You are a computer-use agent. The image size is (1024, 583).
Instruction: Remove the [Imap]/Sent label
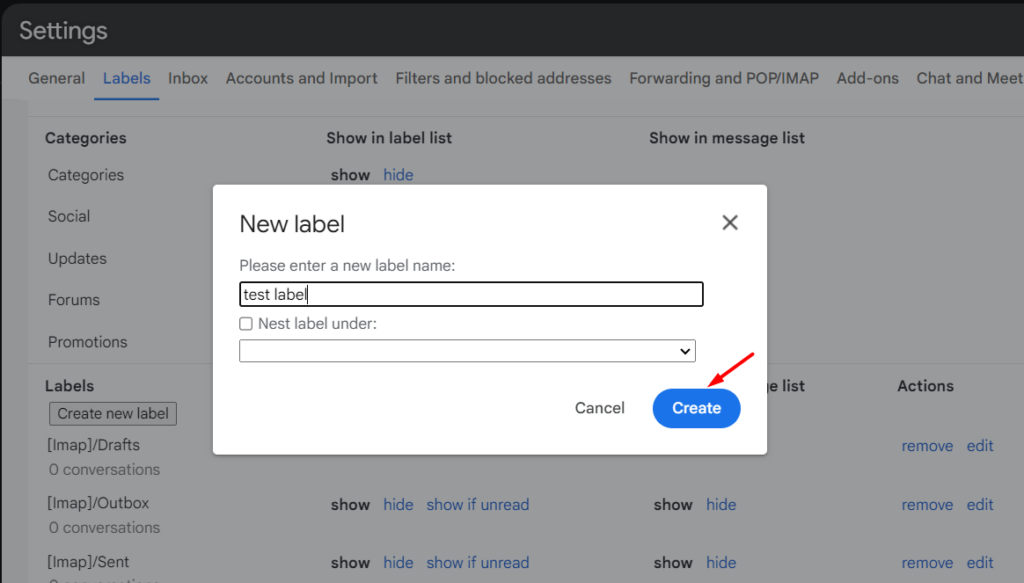[x=927, y=563]
